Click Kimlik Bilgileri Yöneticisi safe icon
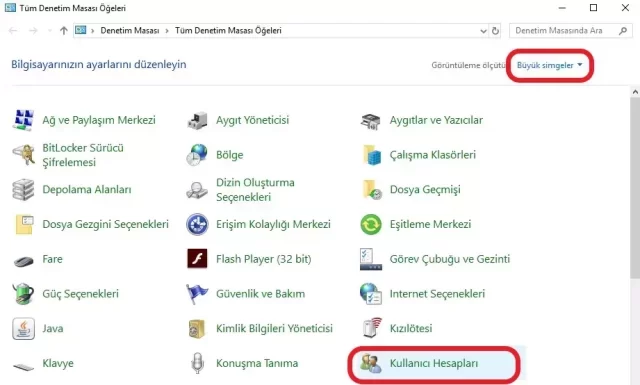Viewport: 640px width, 385px height. (197, 329)
